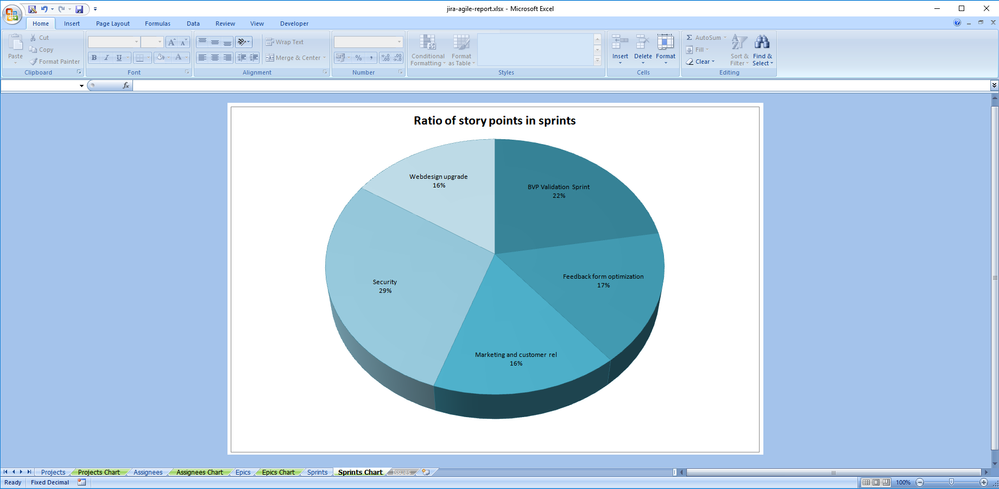The image size is (999, 489).
Task: Click the Percent Style icon
Action: (358, 58)
